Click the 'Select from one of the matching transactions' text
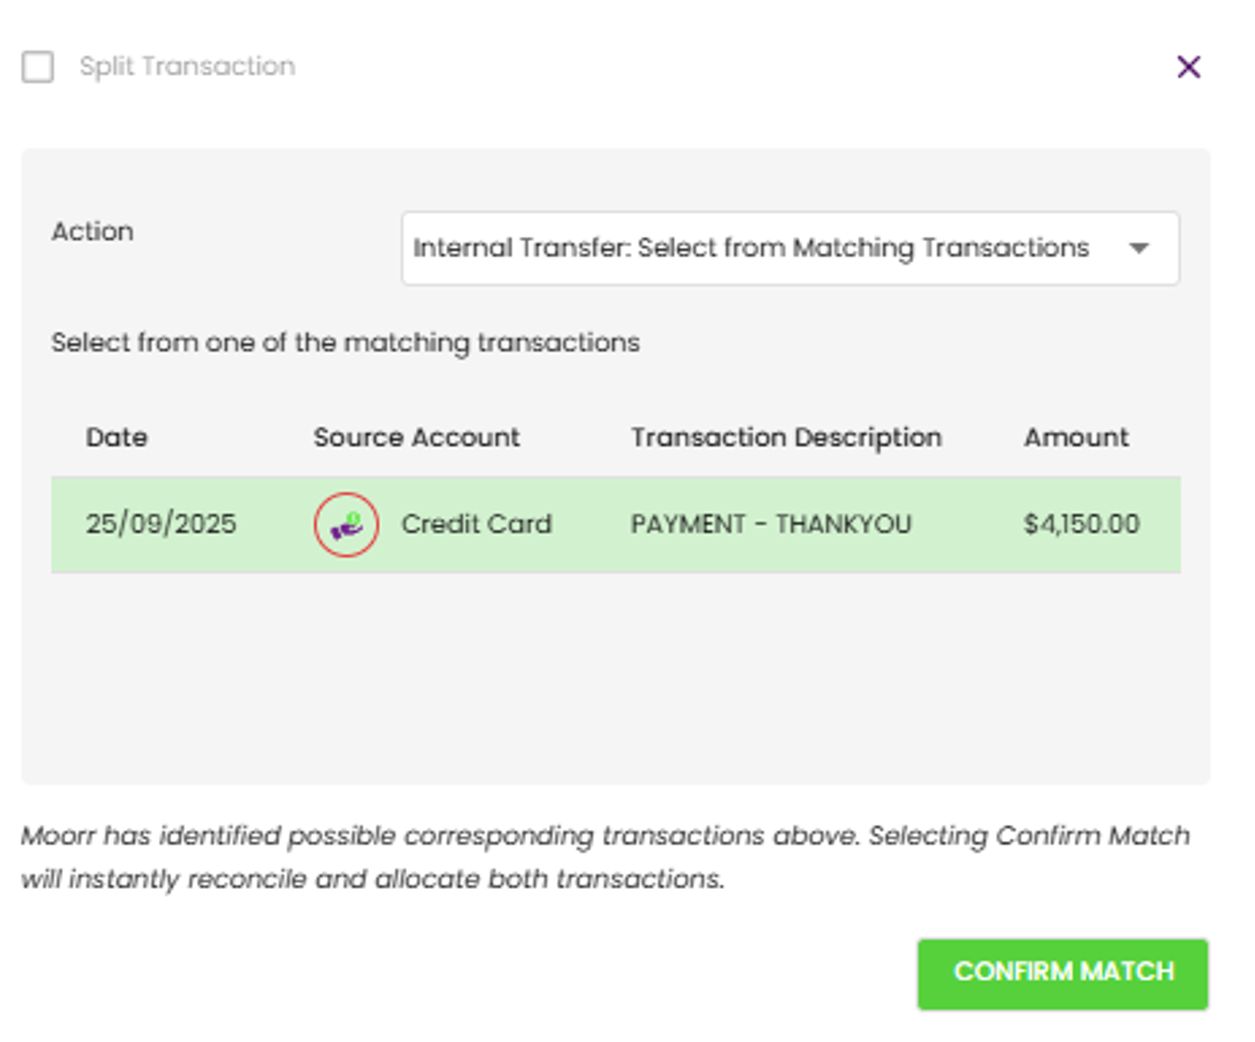Image resolution: width=1255 pixels, height=1042 pixels. (345, 342)
